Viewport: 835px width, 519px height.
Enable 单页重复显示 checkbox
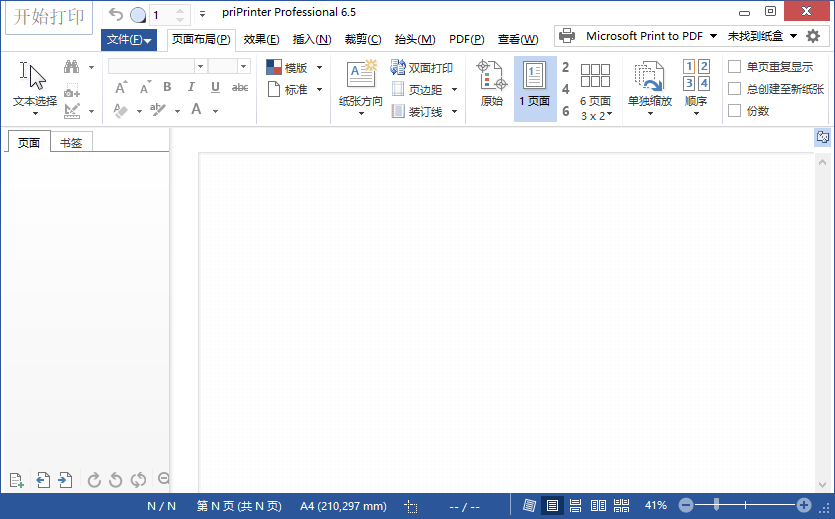pos(734,67)
